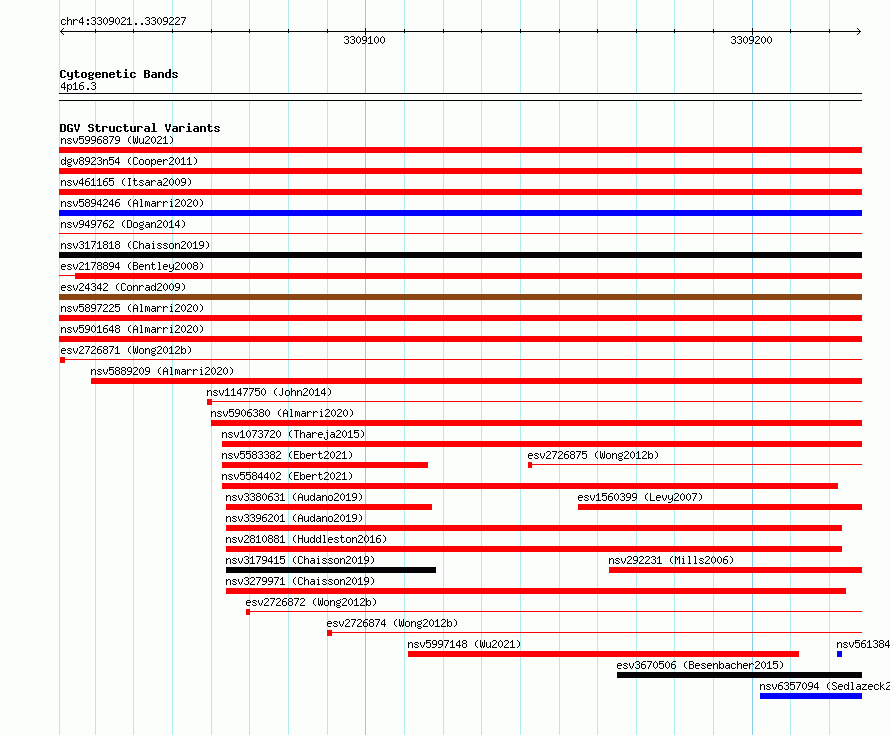Click nsv3179415 (Chaisson2019) label

coord(300,560)
